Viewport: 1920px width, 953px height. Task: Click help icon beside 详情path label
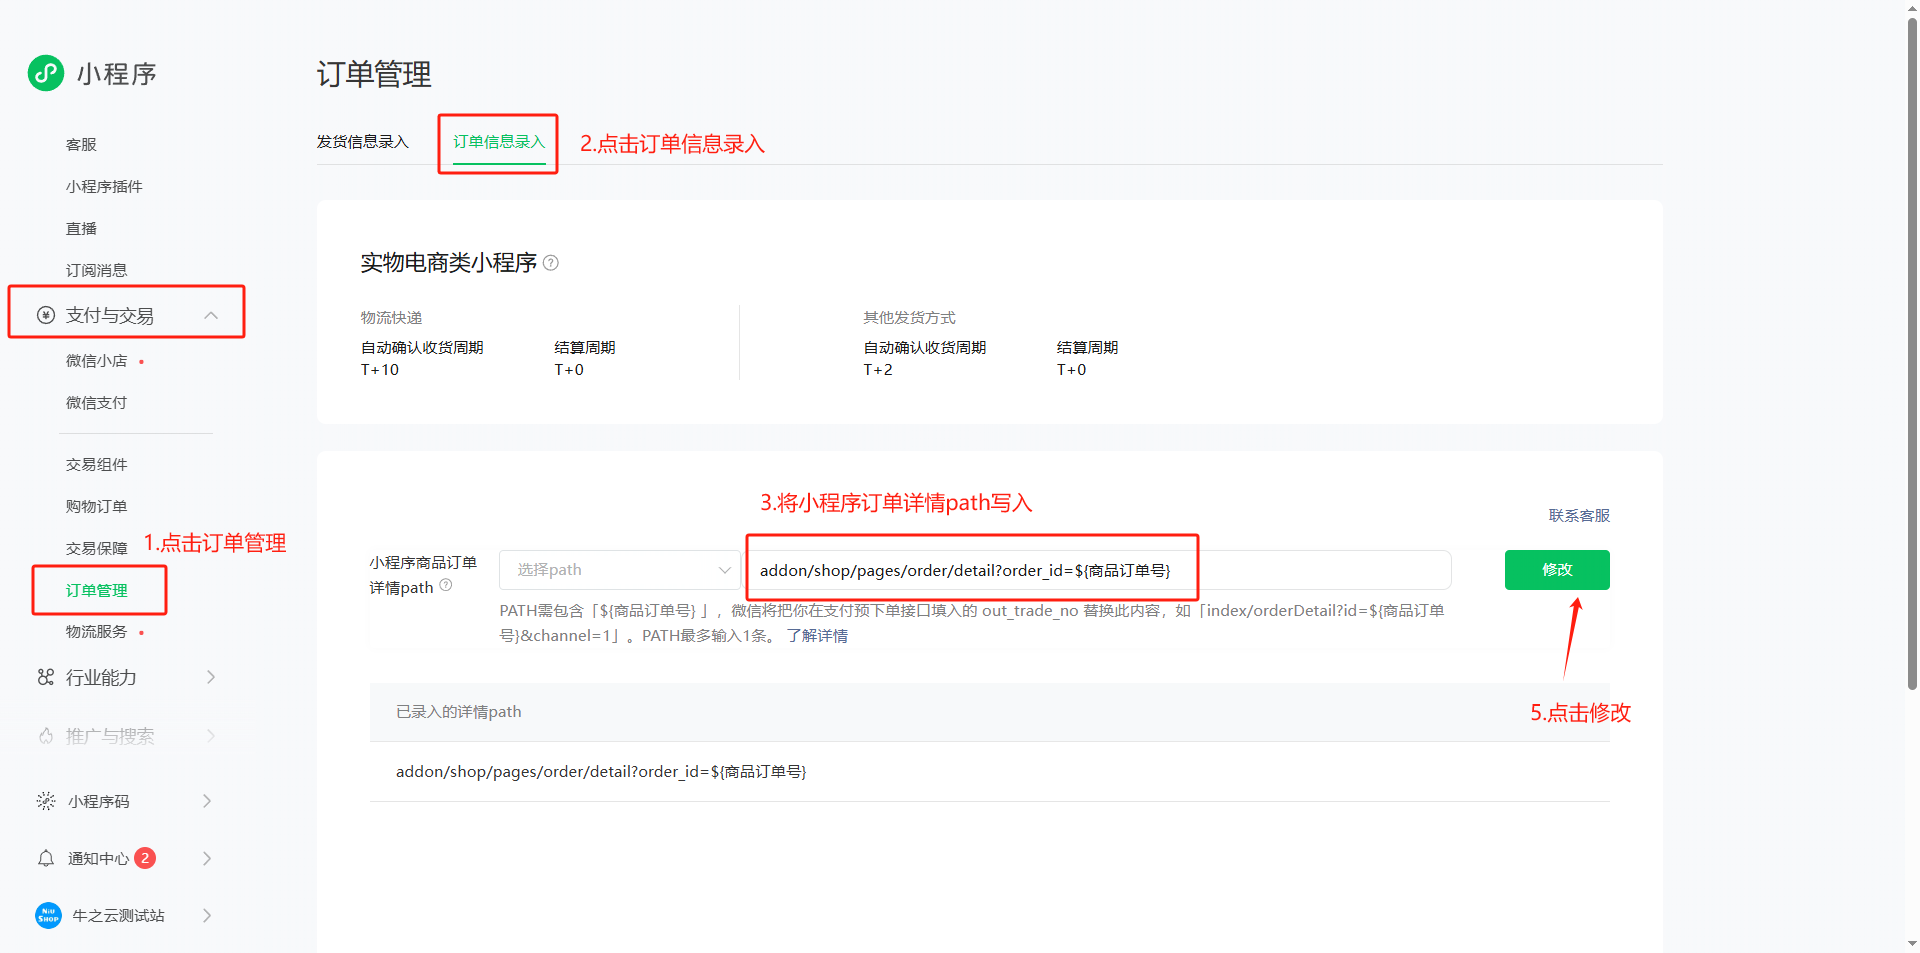pyautogui.click(x=446, y=586)
